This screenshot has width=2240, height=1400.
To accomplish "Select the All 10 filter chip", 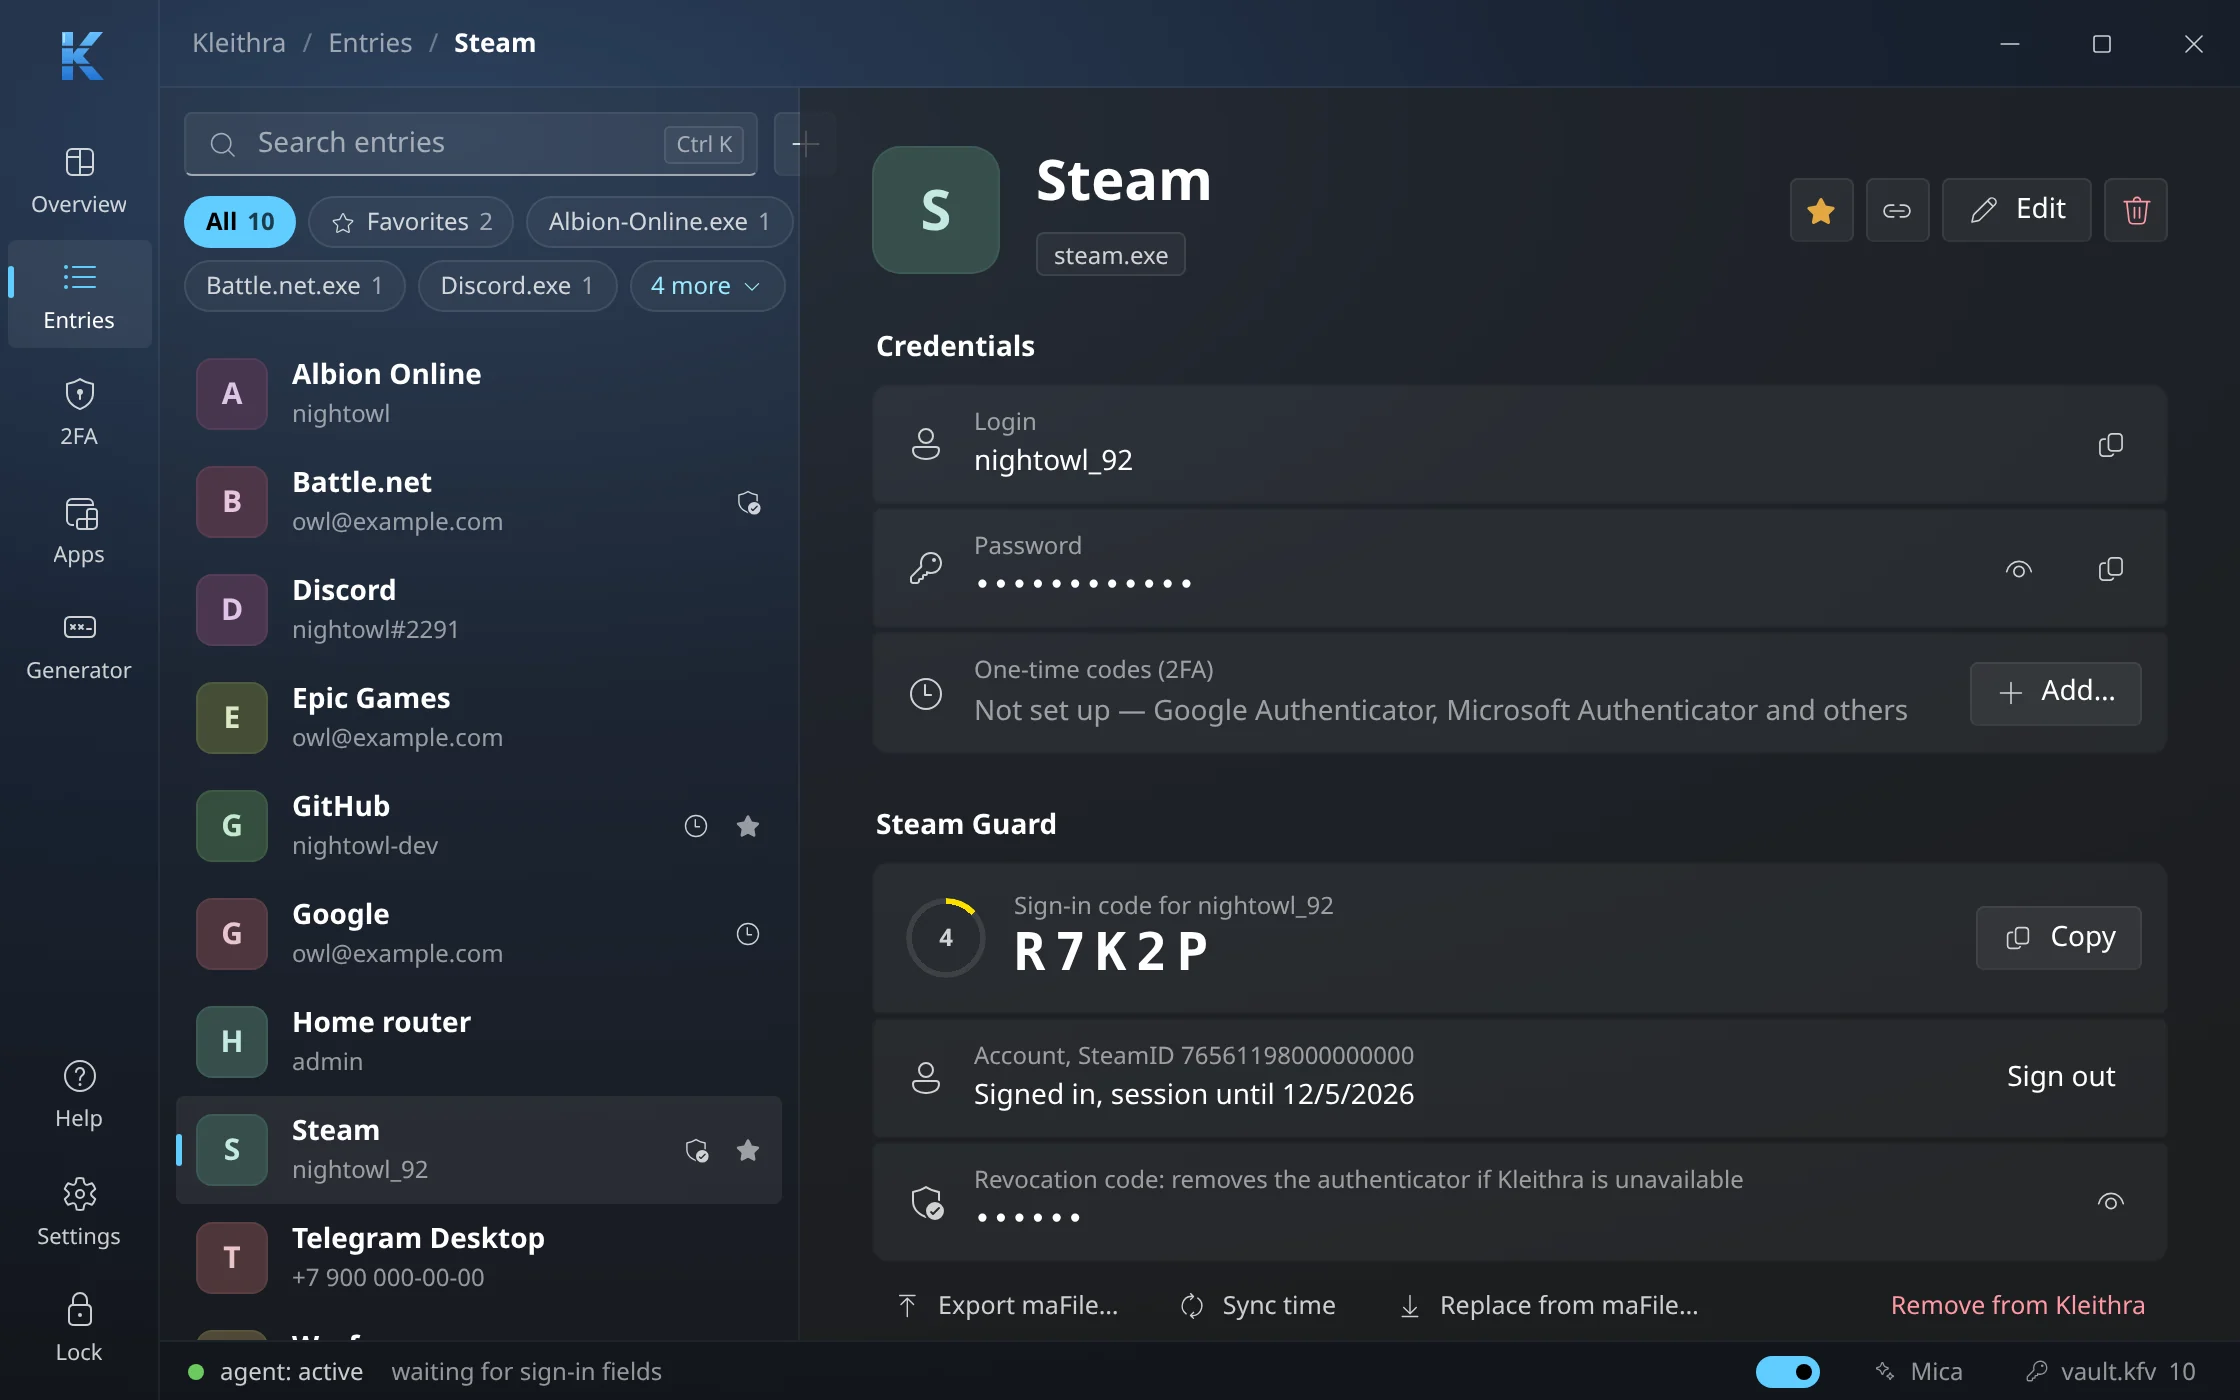I will [240, 222].
